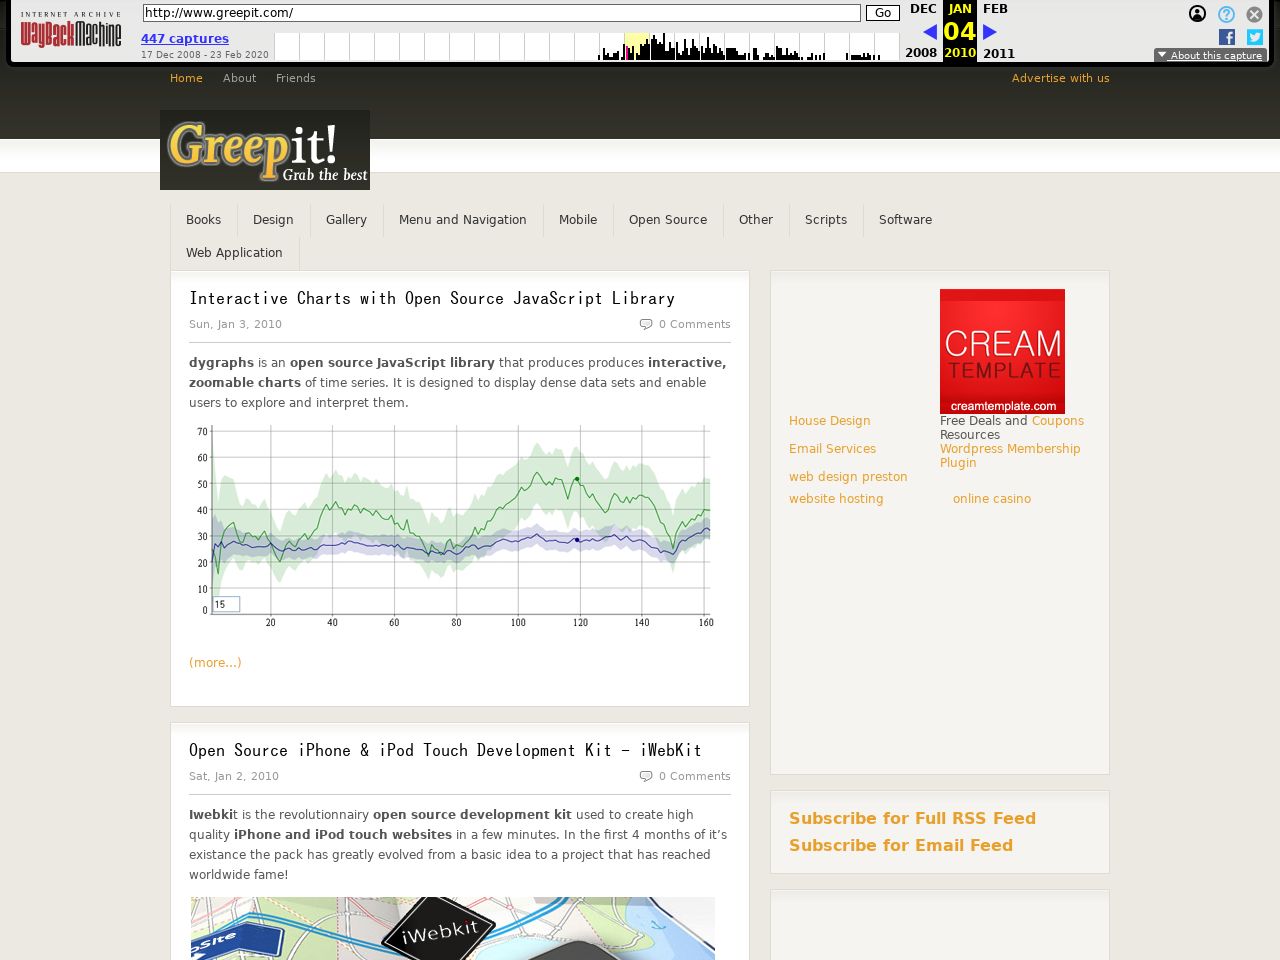
Task: Click the 447 captures link
Action: point(185,39)
